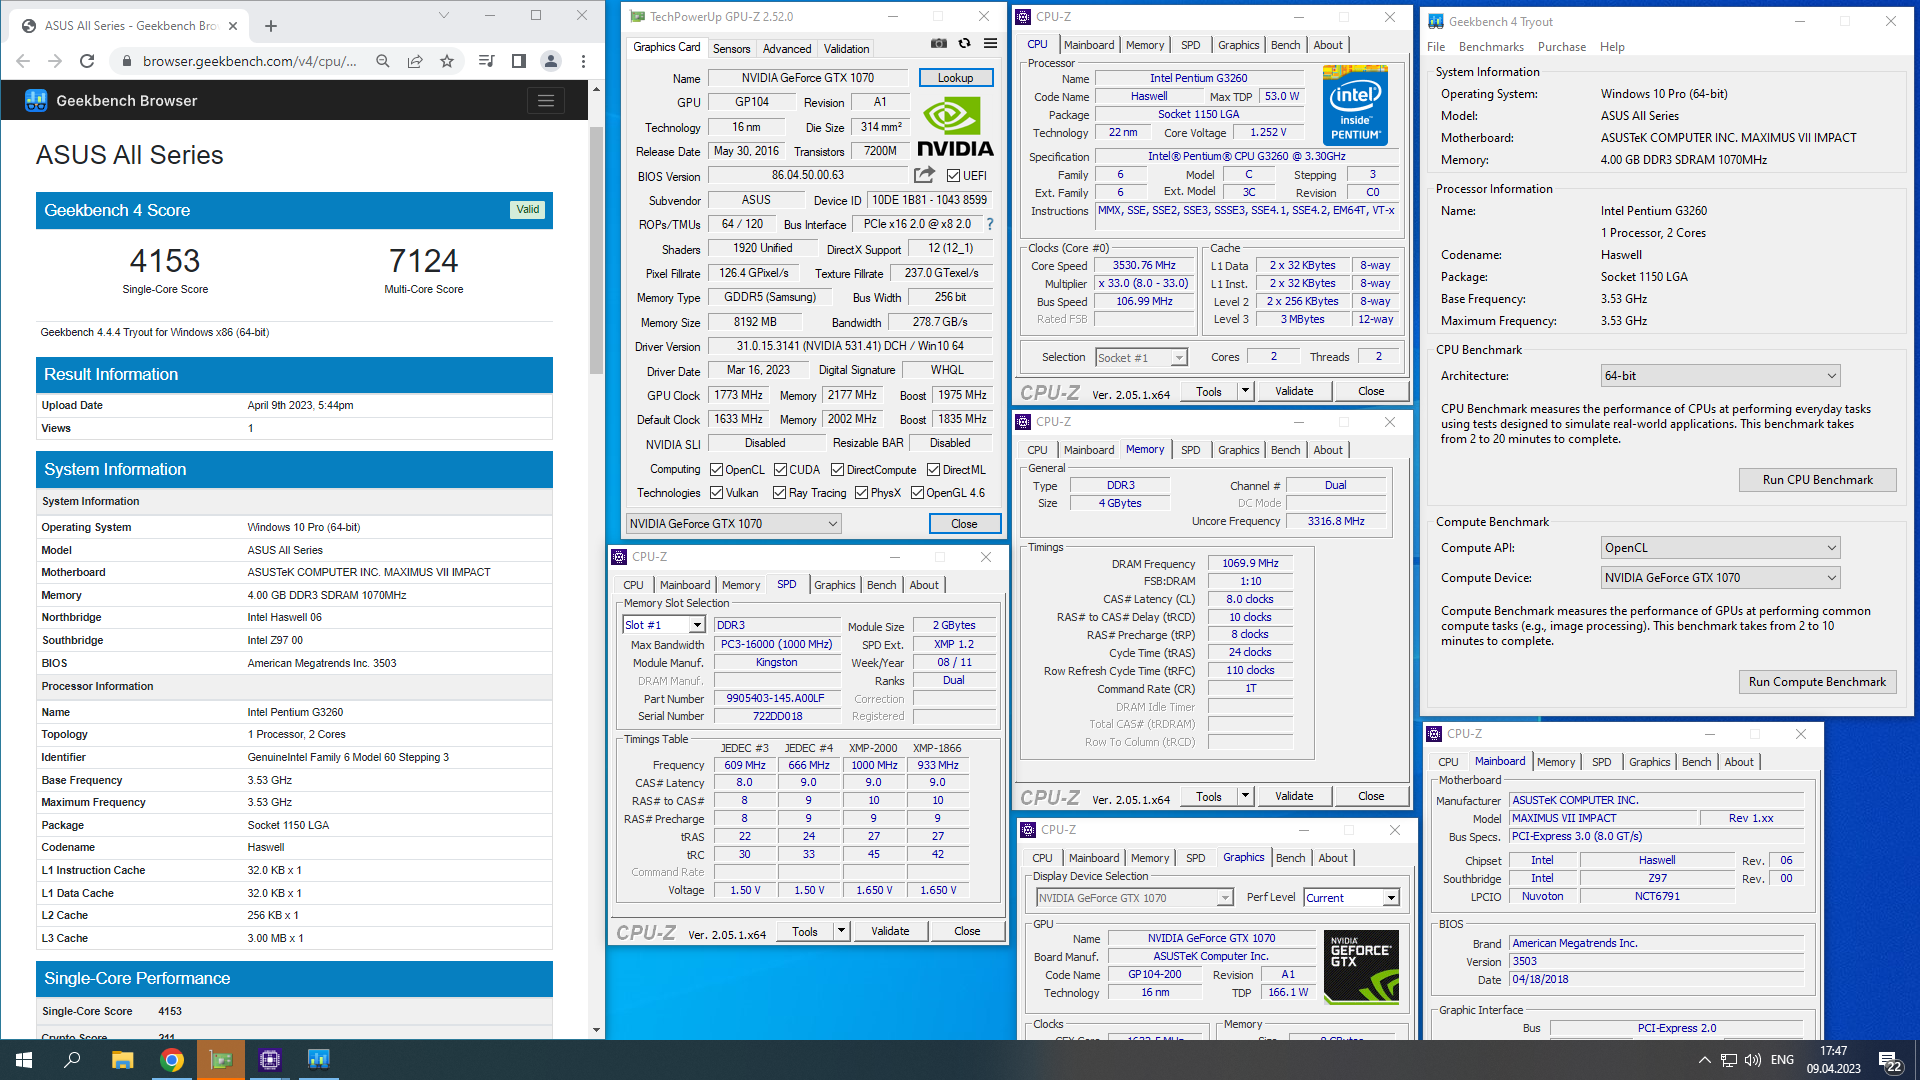Open the Compute Device dropdown
1920x1080 pixels.
coord(1720,578)
